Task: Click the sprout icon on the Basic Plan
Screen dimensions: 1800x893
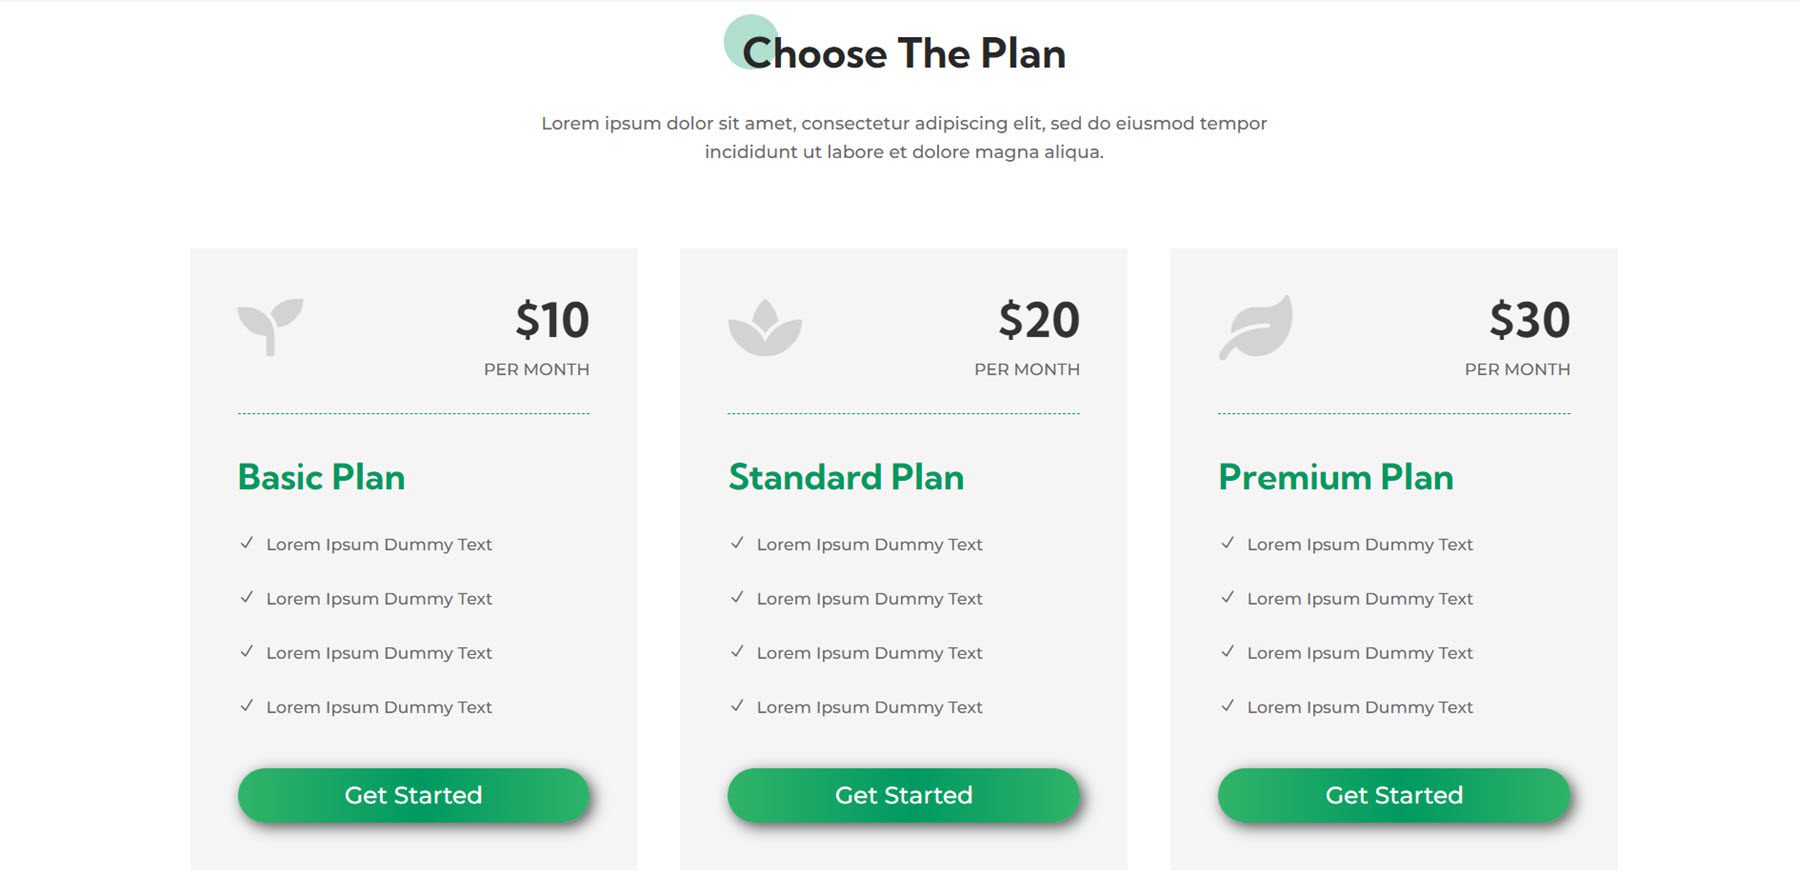Action: [x=268, y=328]
